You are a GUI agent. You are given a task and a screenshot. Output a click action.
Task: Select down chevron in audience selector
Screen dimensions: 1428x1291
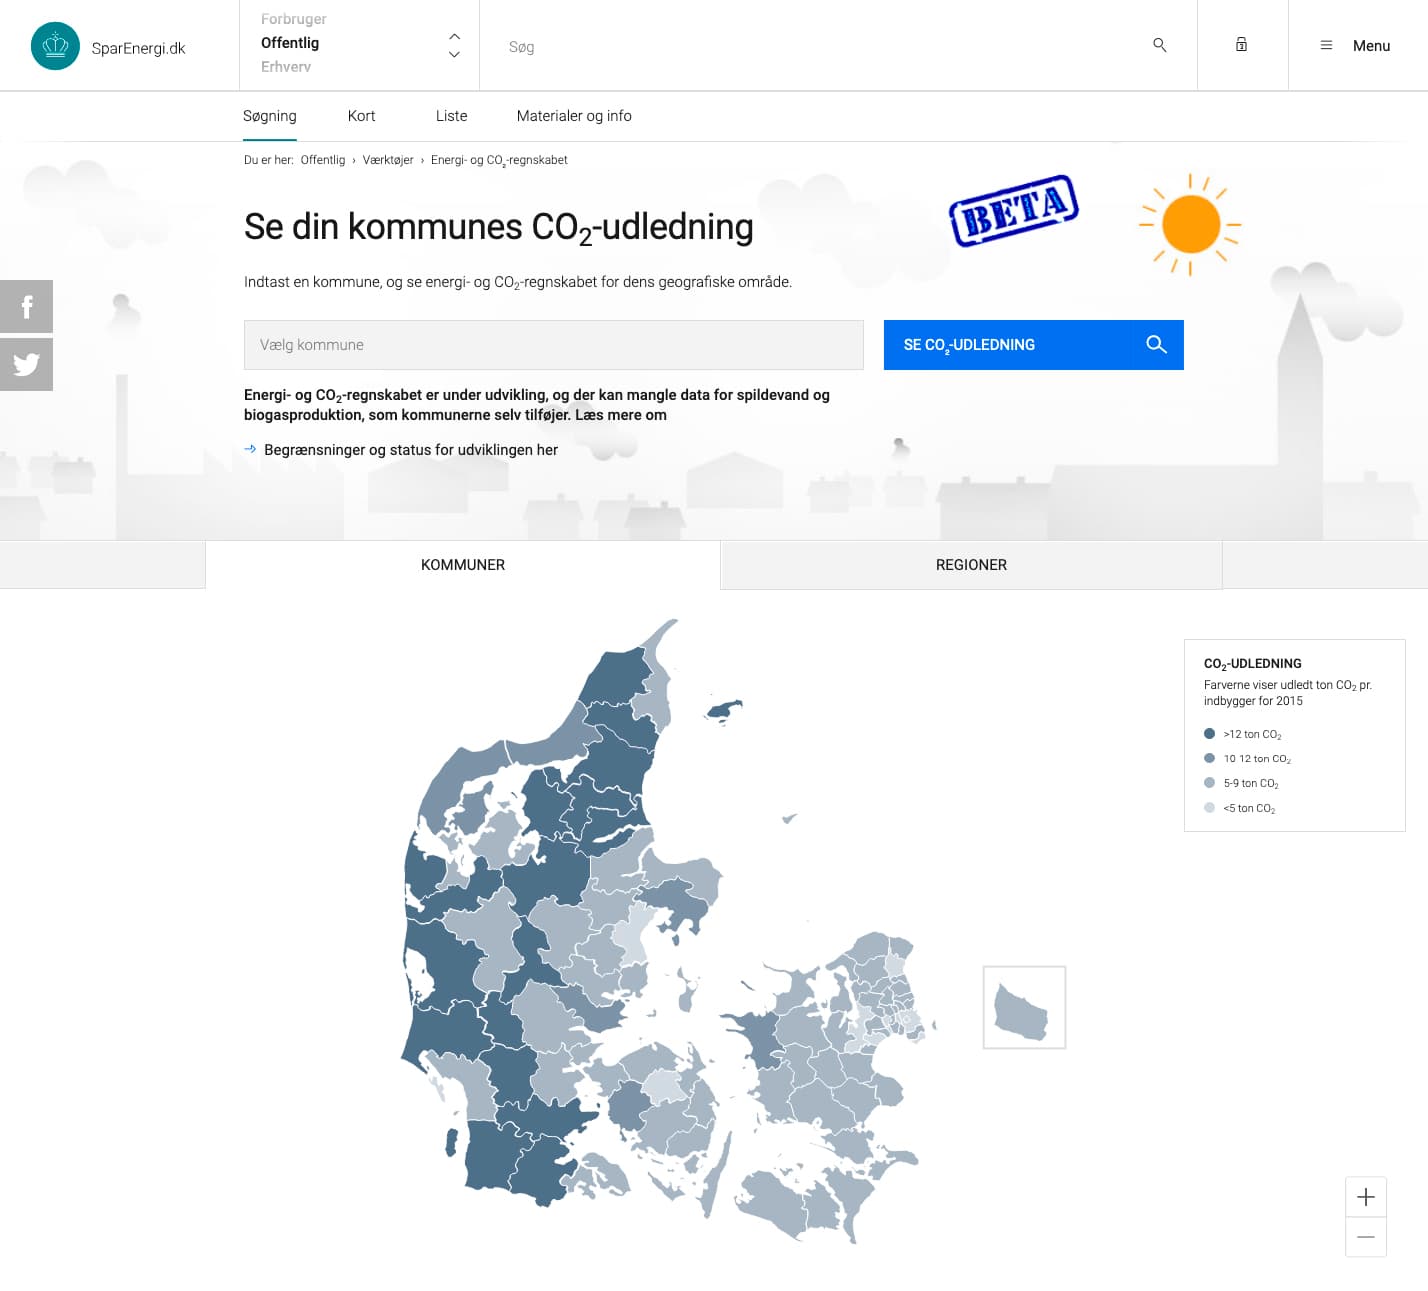tap(454, 55)
